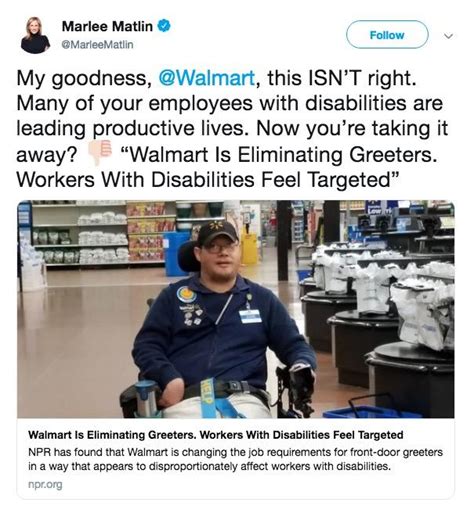Image resolution: width=474 pixels, height=506 pixels.
Task: Click the 'NPR has found' card description
Action: coord(235,459)
